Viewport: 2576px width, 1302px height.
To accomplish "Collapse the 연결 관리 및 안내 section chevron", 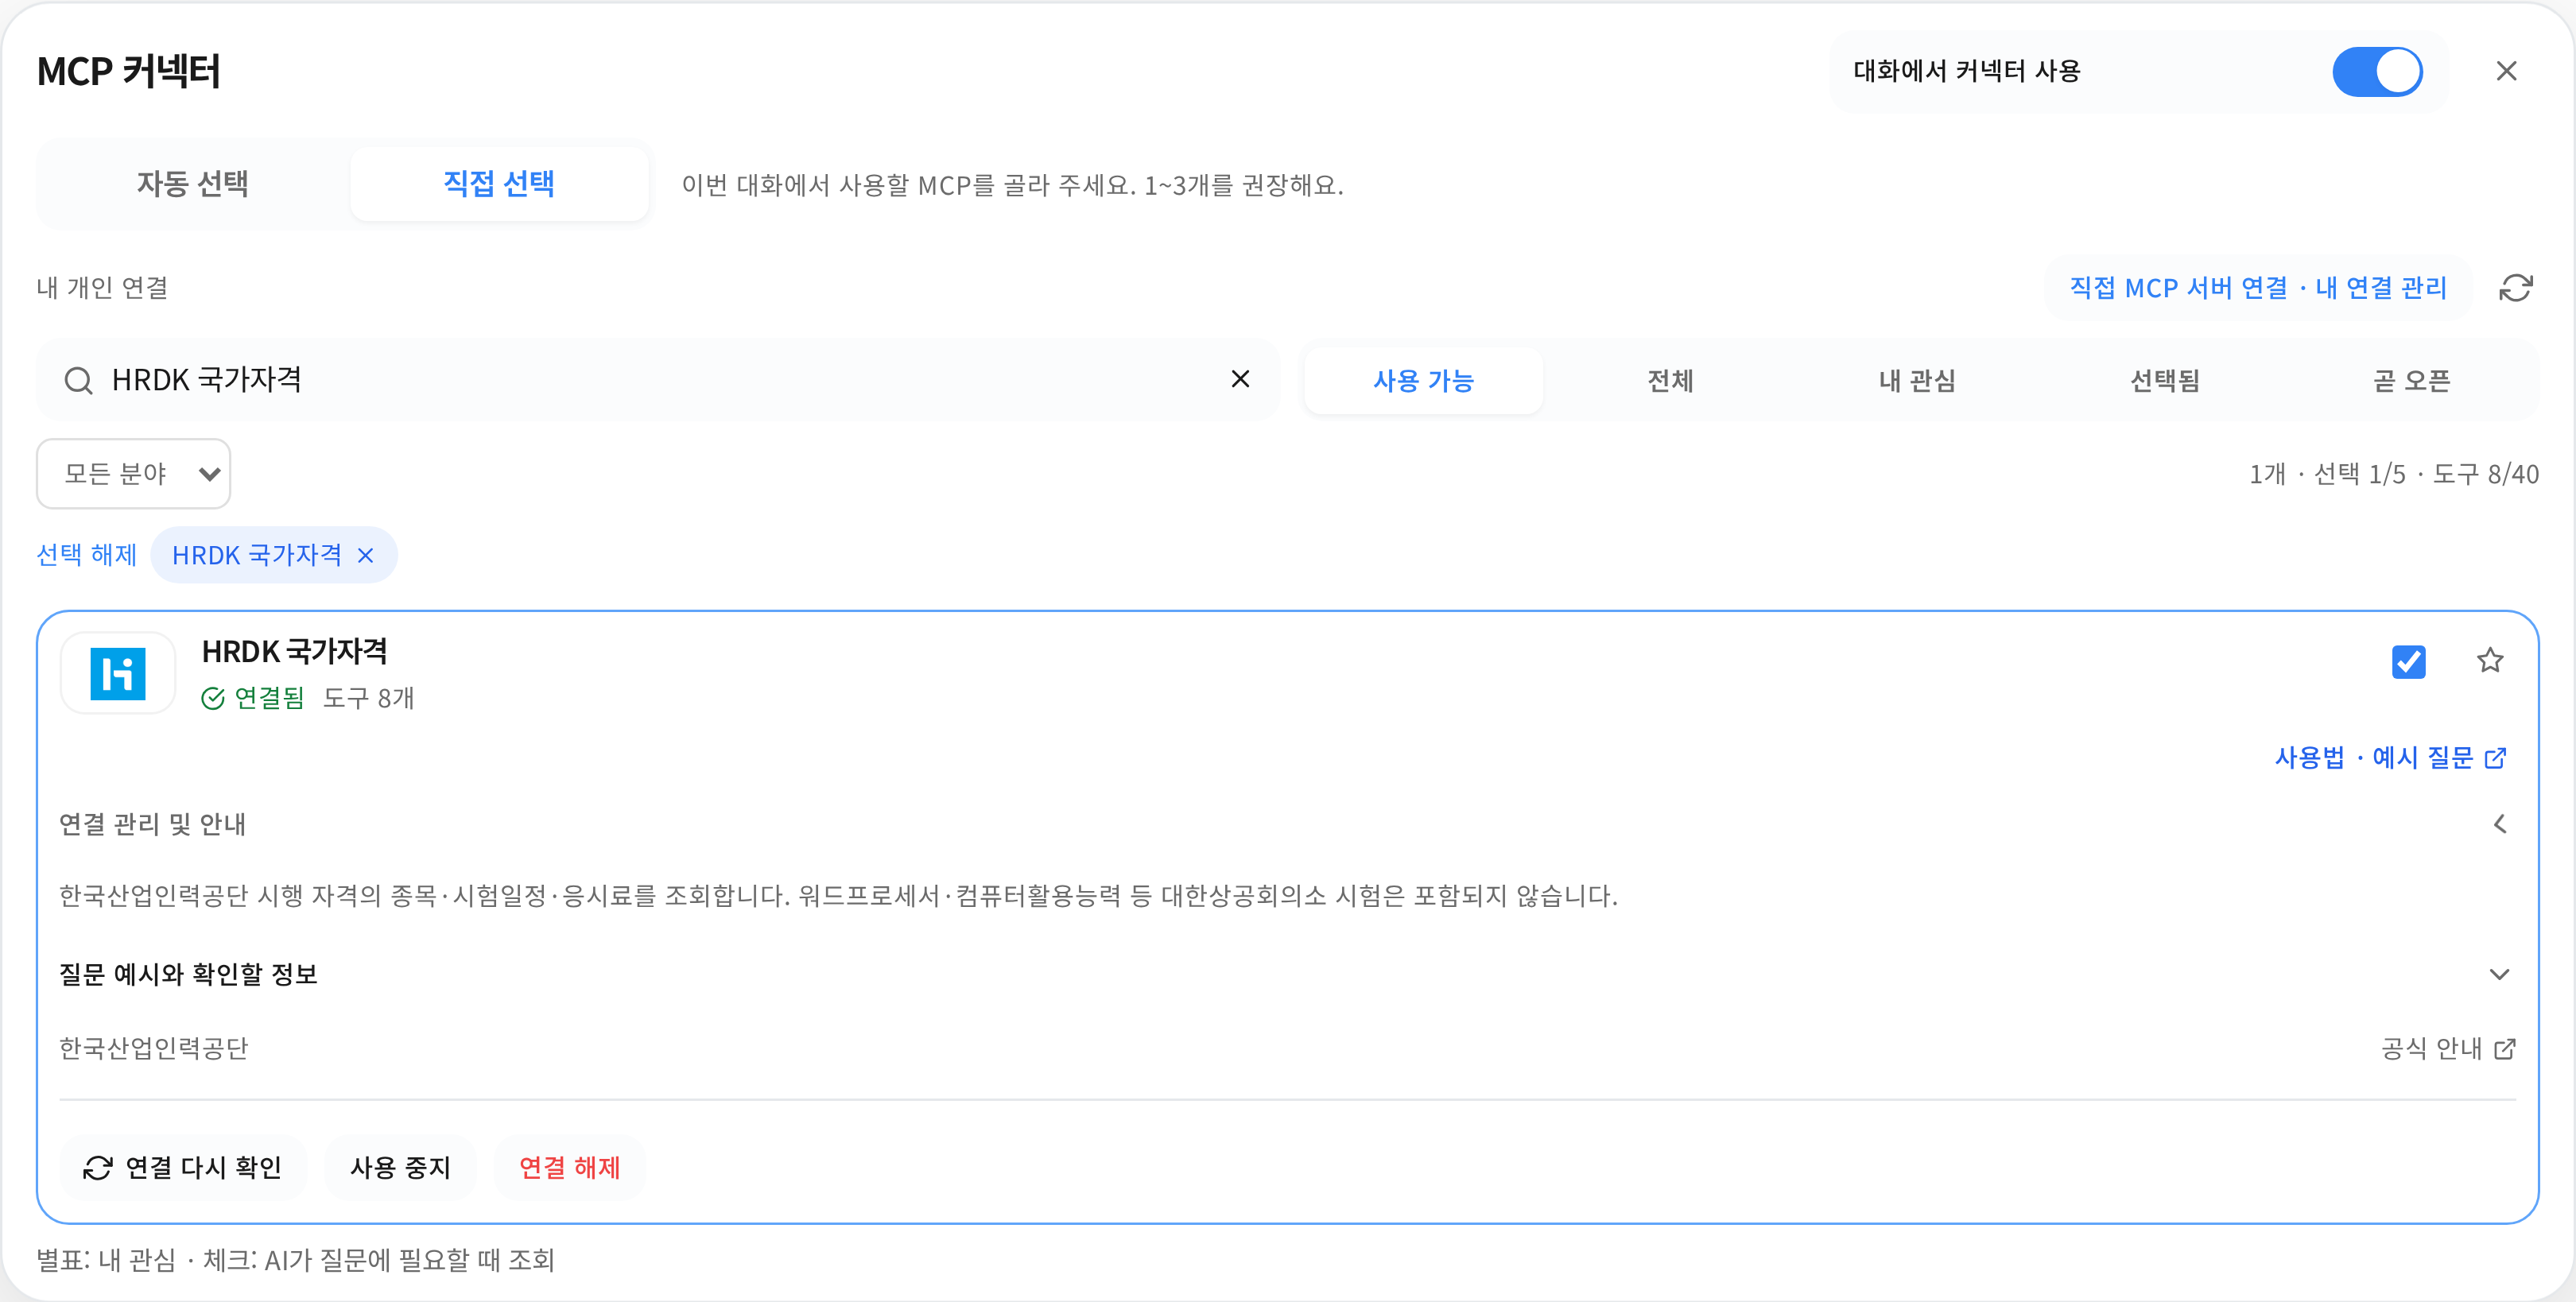I will pyautogui.click(x=2499, y=824).
